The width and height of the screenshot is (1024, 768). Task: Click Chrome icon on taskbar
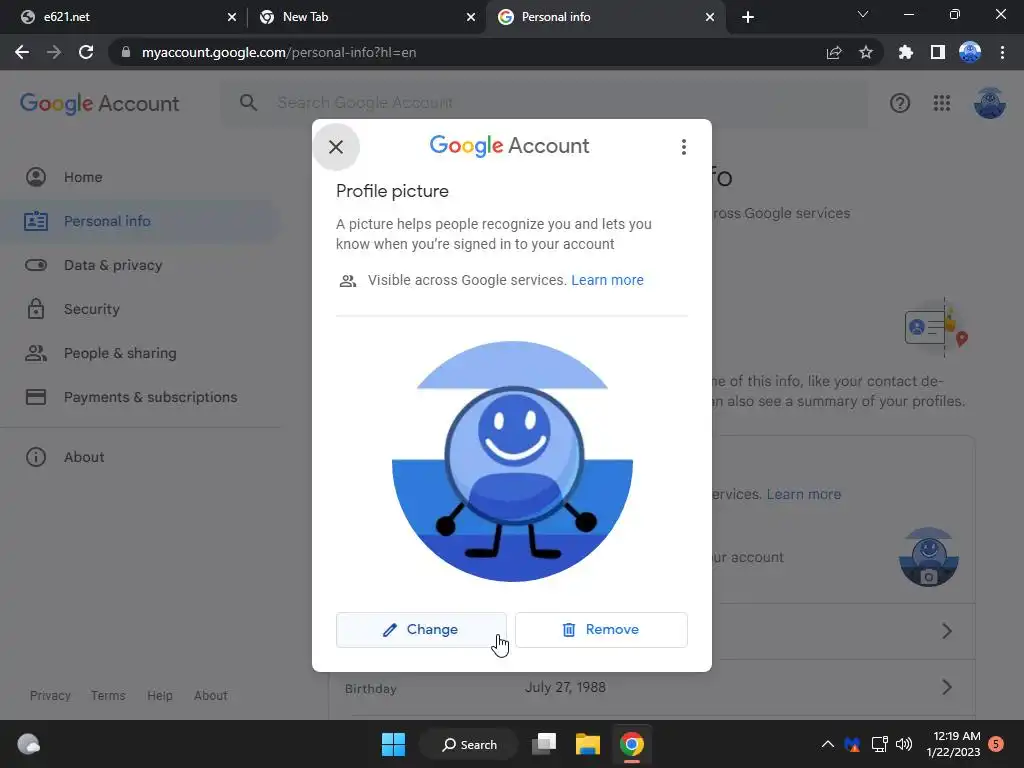click(x=632, y=744)
